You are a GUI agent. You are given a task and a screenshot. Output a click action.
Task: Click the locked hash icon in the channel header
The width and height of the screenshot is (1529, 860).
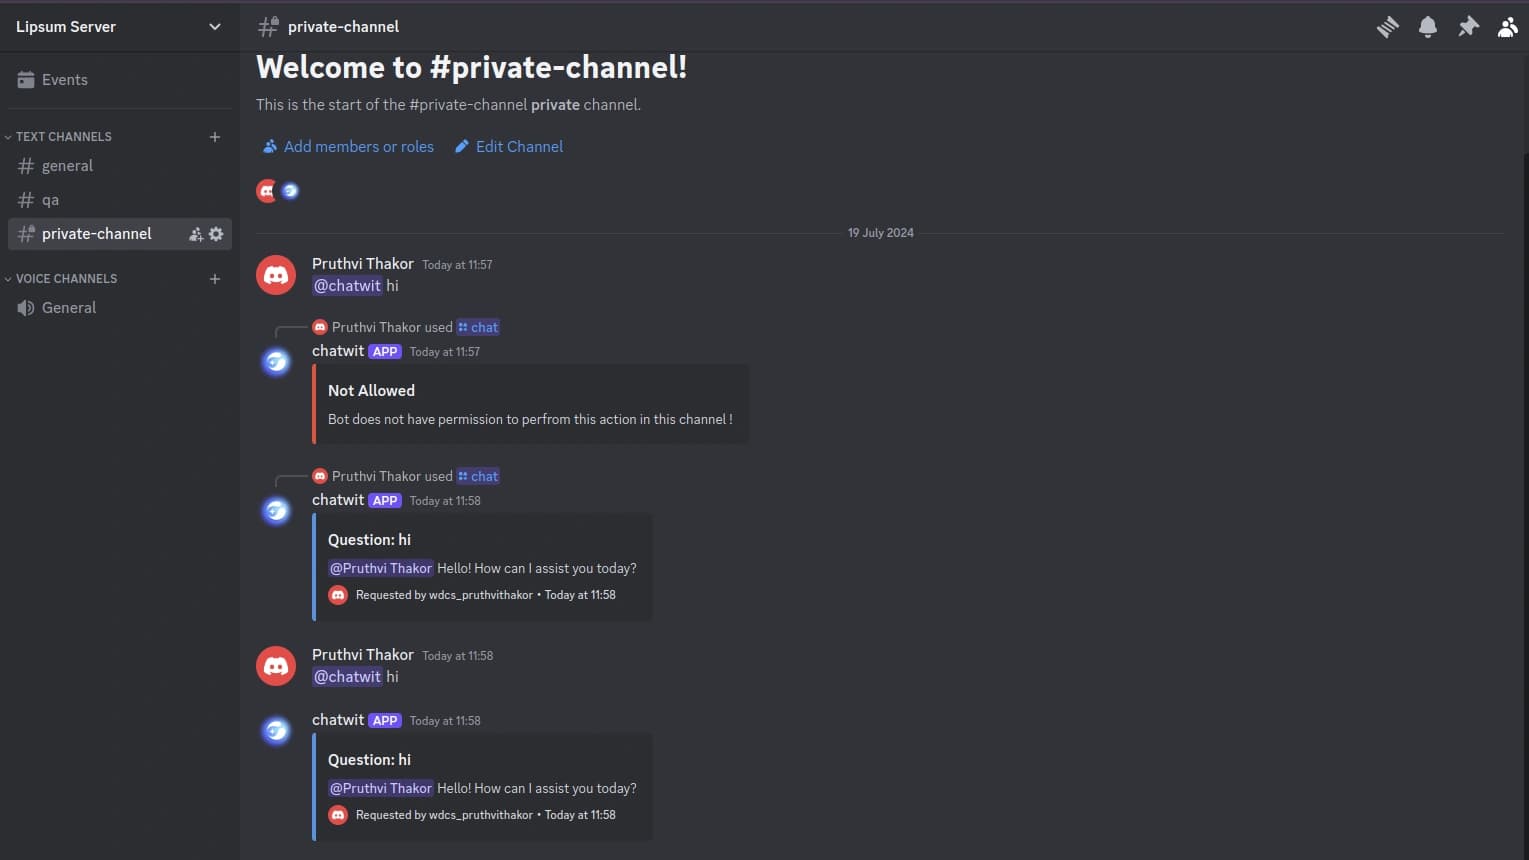pos(267,27)
